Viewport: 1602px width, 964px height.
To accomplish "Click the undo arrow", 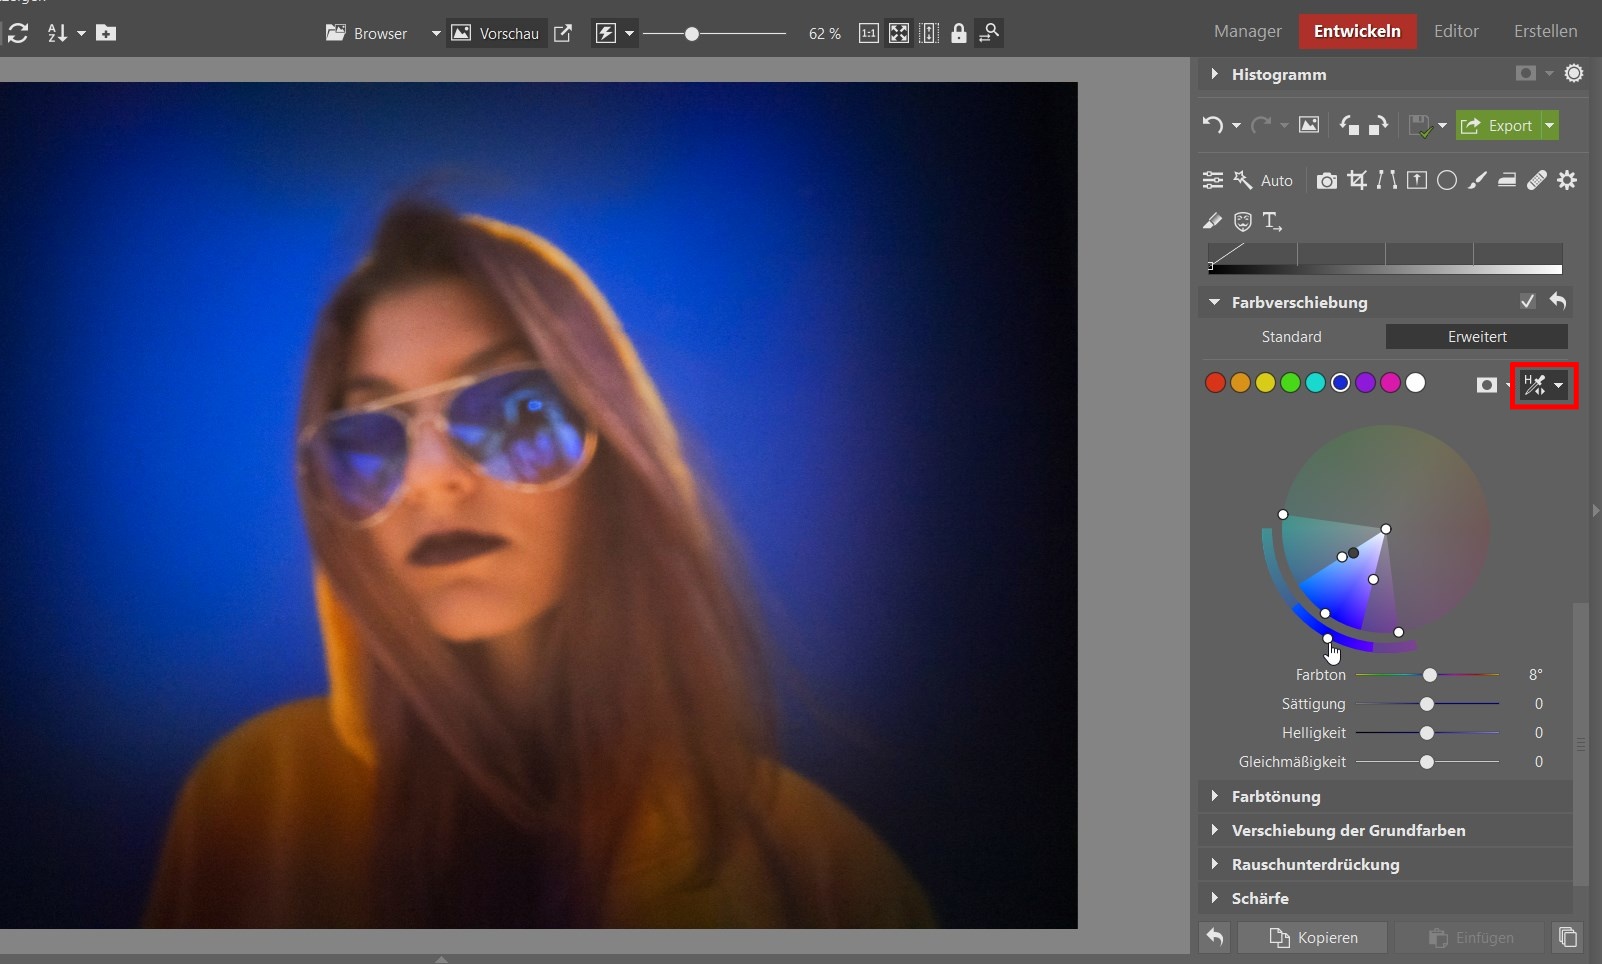I will click(1212, 125).
